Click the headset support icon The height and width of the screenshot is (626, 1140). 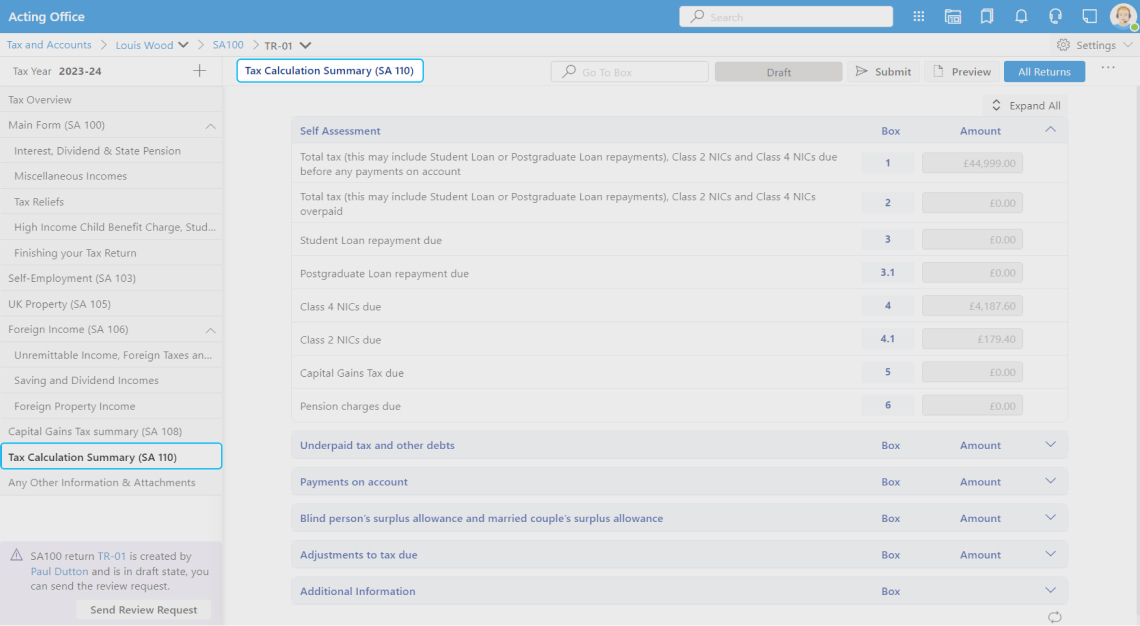[x=1055, y=17]
